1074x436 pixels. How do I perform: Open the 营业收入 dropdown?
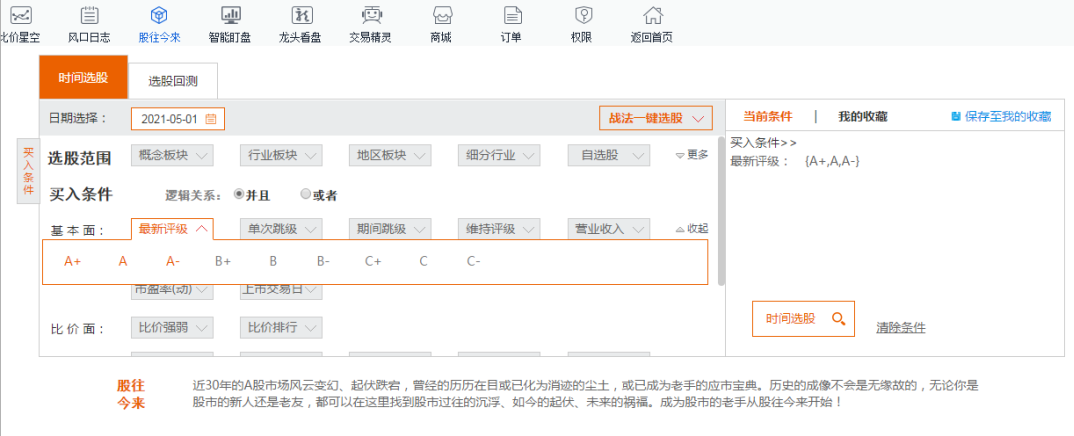[x=608, y=229]
